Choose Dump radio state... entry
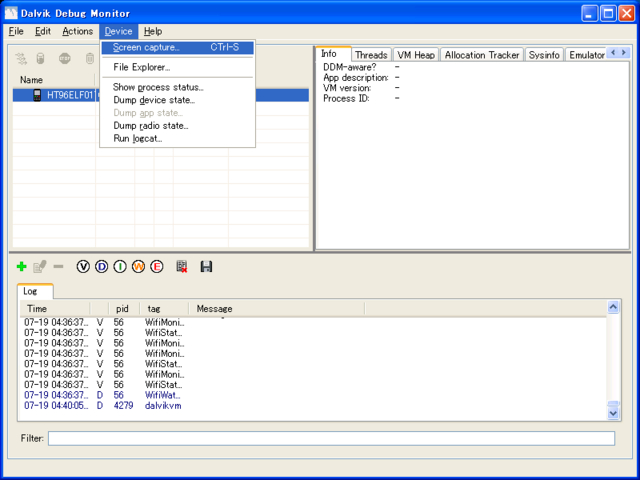This screenshot has height=480, width=640. (x=178, y=126)
